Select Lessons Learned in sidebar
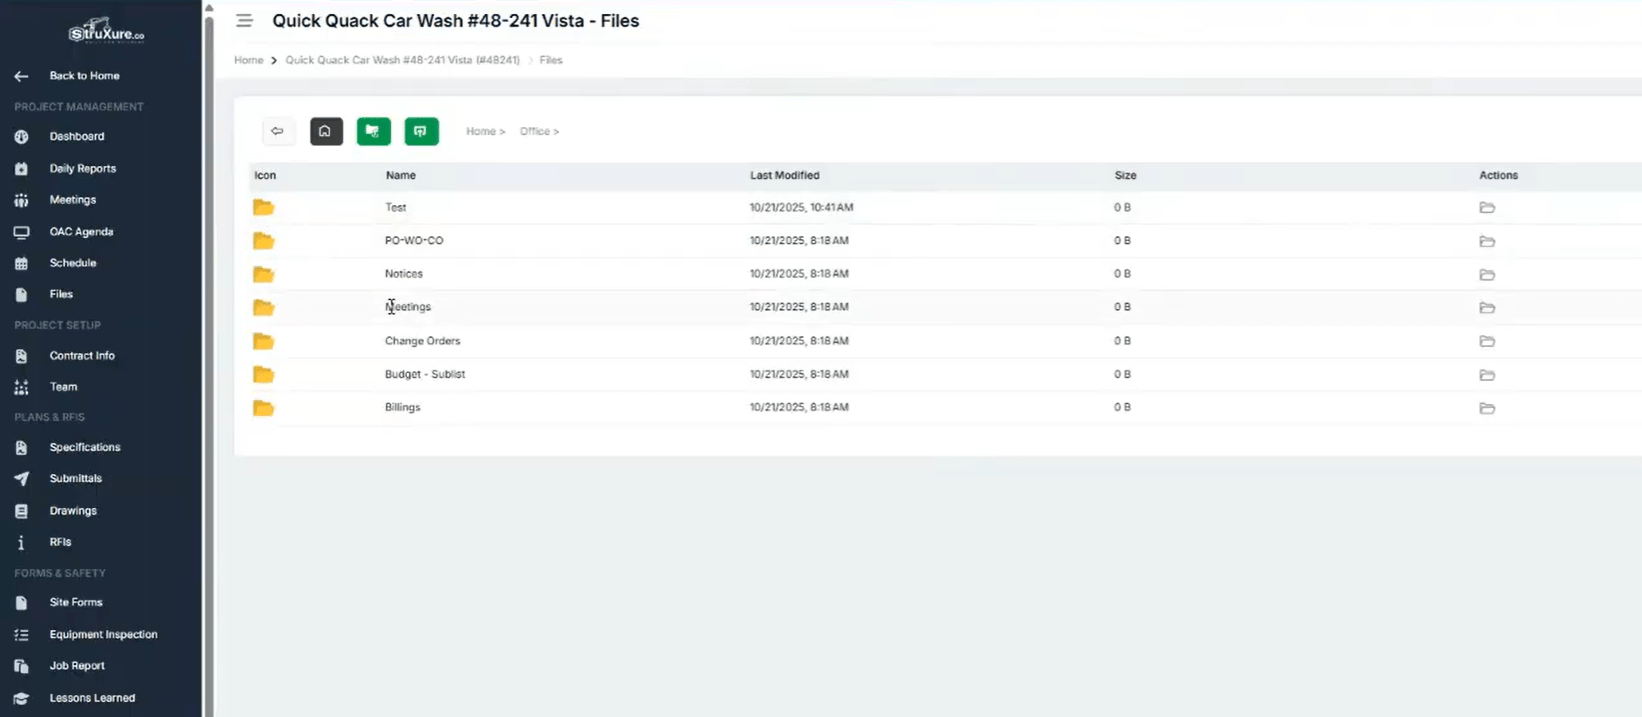The height and width of the screenshot is (717, 1642). click(x=92, y=698)
